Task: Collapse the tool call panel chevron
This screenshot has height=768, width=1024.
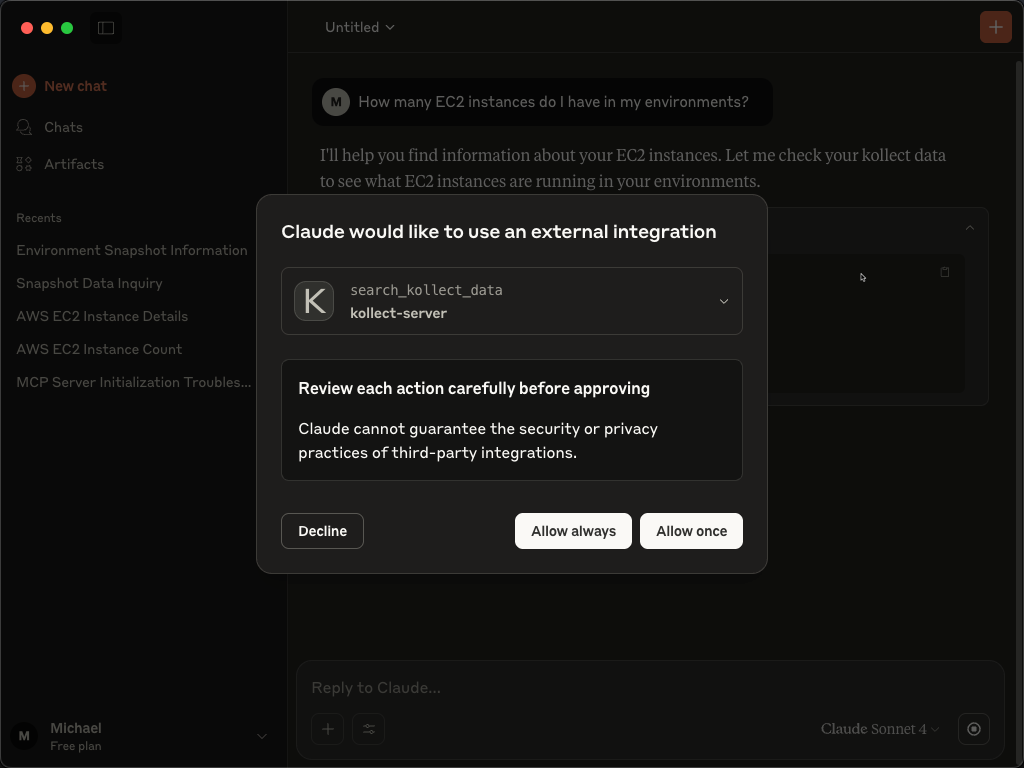Action: tap(970, 228)
